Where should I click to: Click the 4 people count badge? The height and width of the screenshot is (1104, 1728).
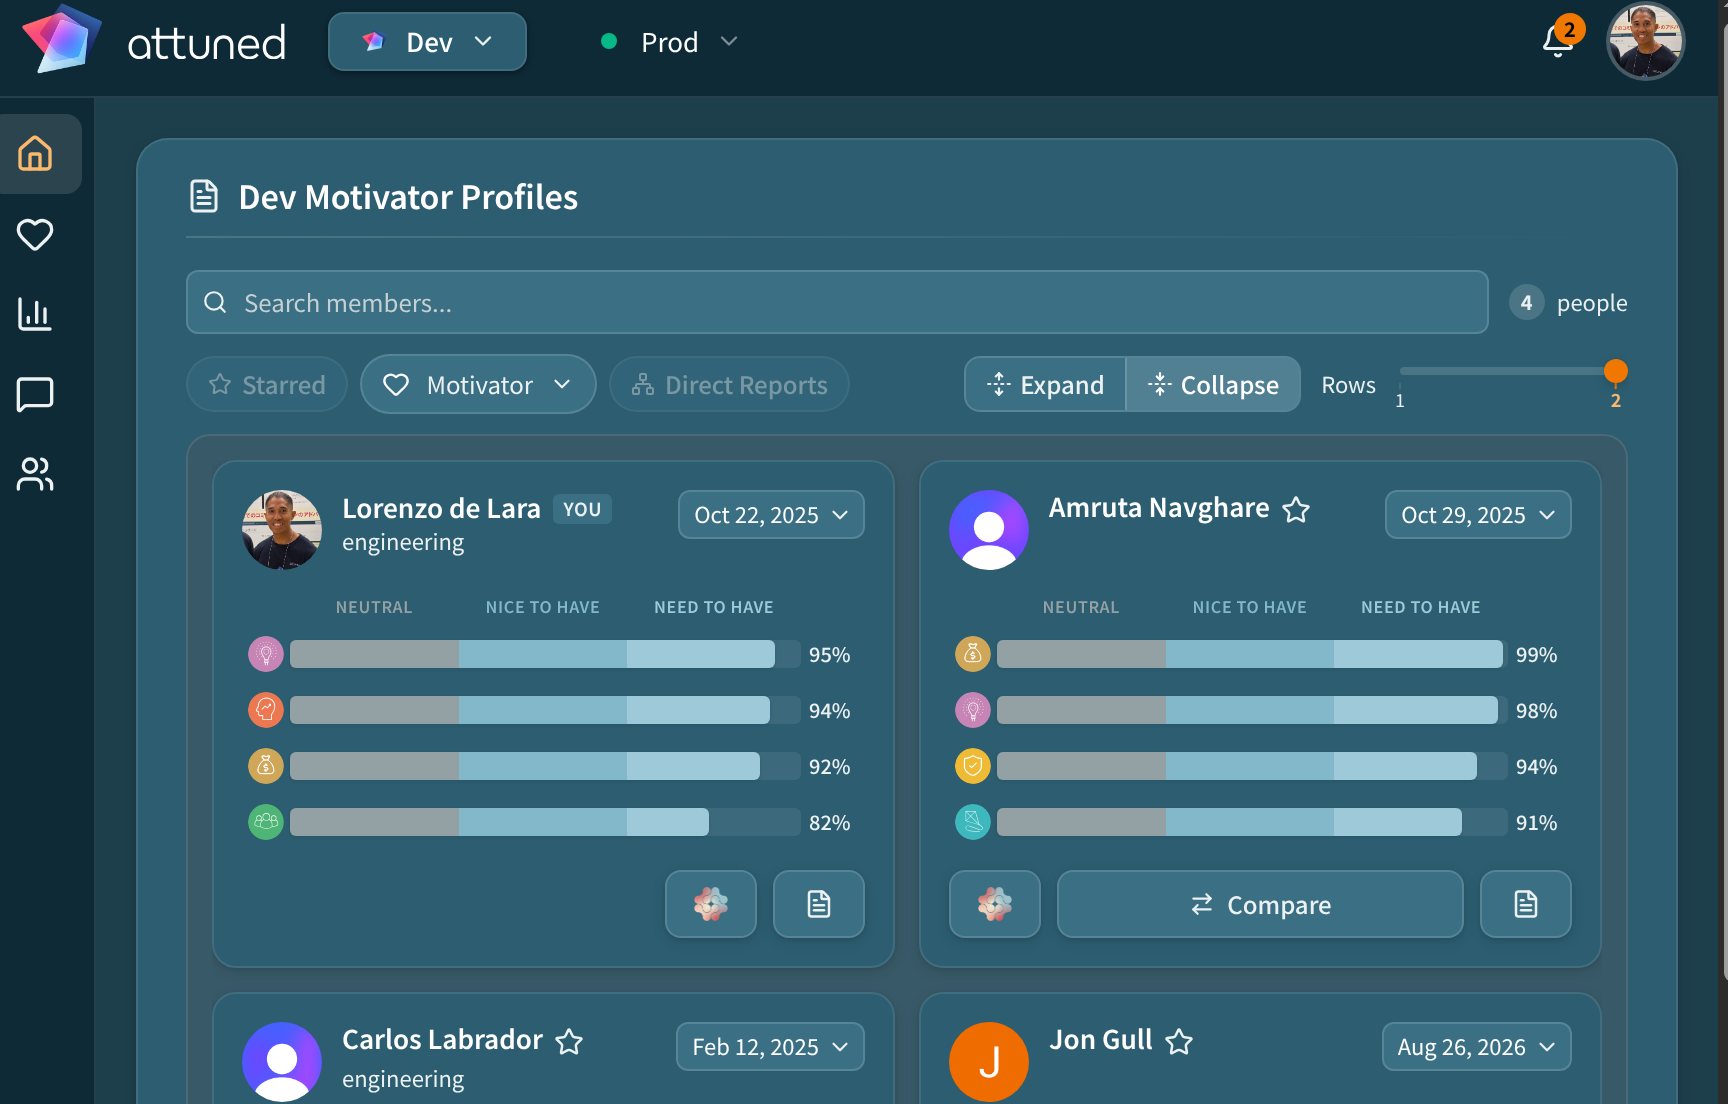point(1526,302)
